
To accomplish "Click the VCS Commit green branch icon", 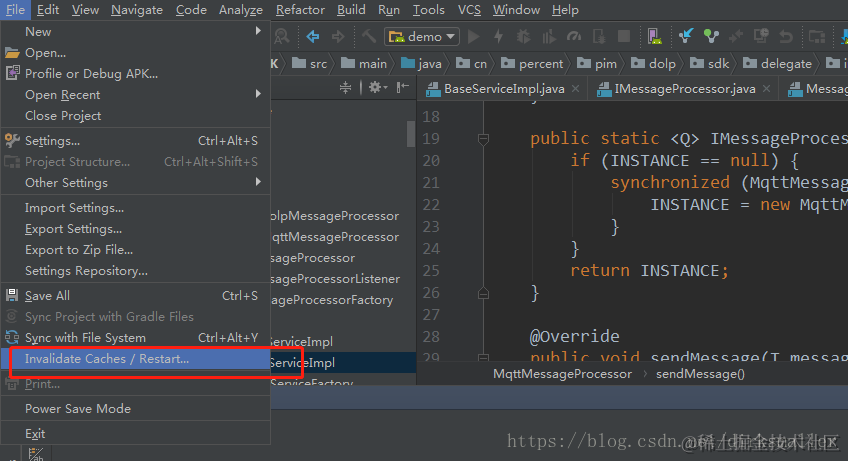I will point(711,37).
